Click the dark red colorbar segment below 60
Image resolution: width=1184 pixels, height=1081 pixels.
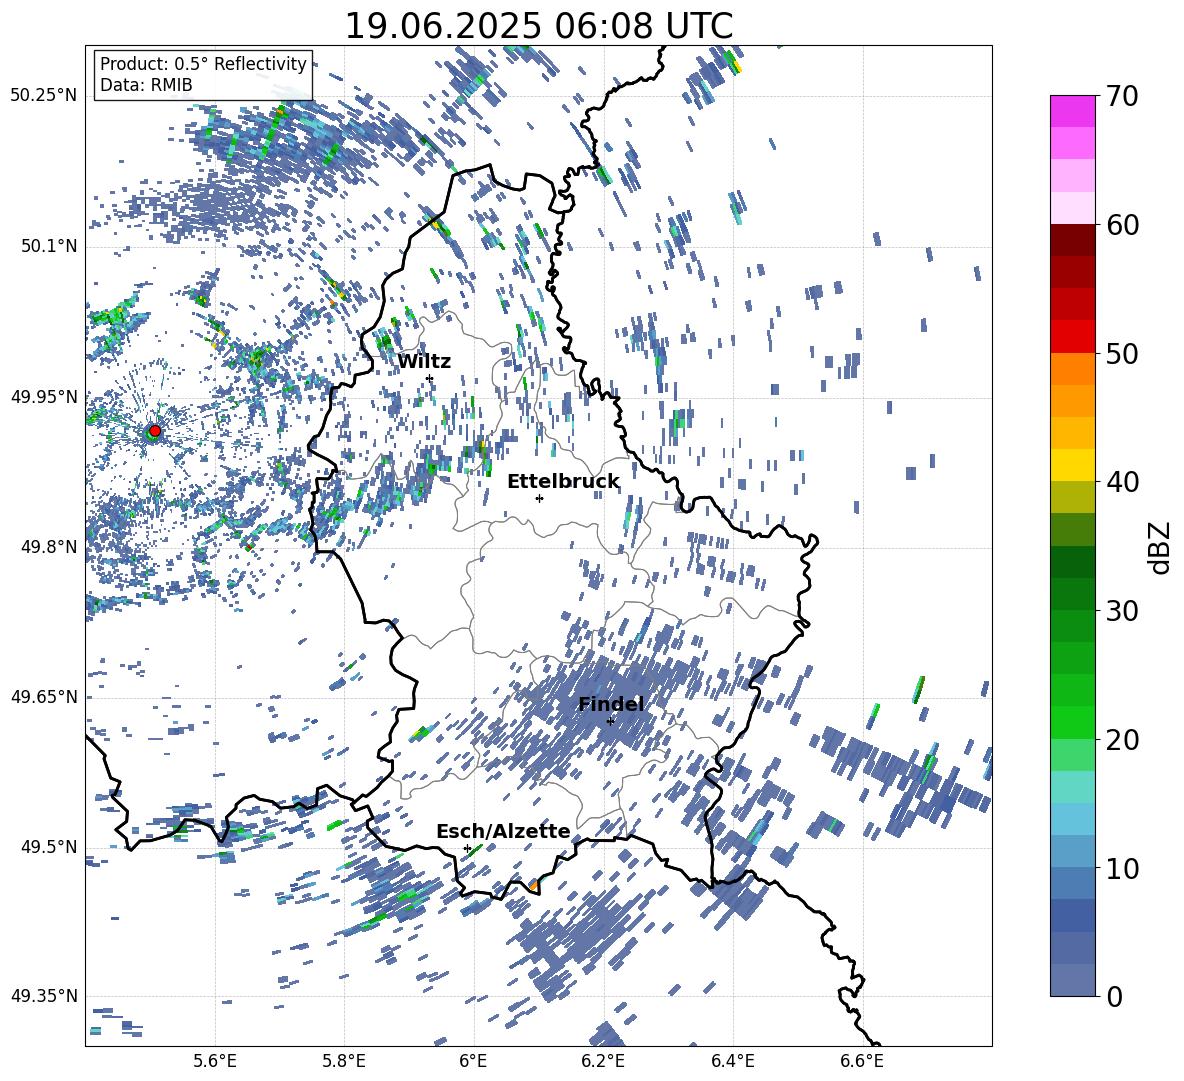click(x=1073, y=240)
